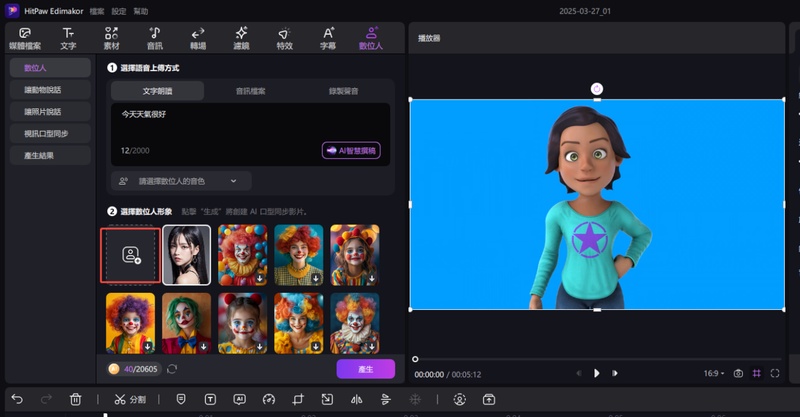This screenshot has width=800, height=417.
Task: Click the purple 產生 button
Action: click(366, 369)
